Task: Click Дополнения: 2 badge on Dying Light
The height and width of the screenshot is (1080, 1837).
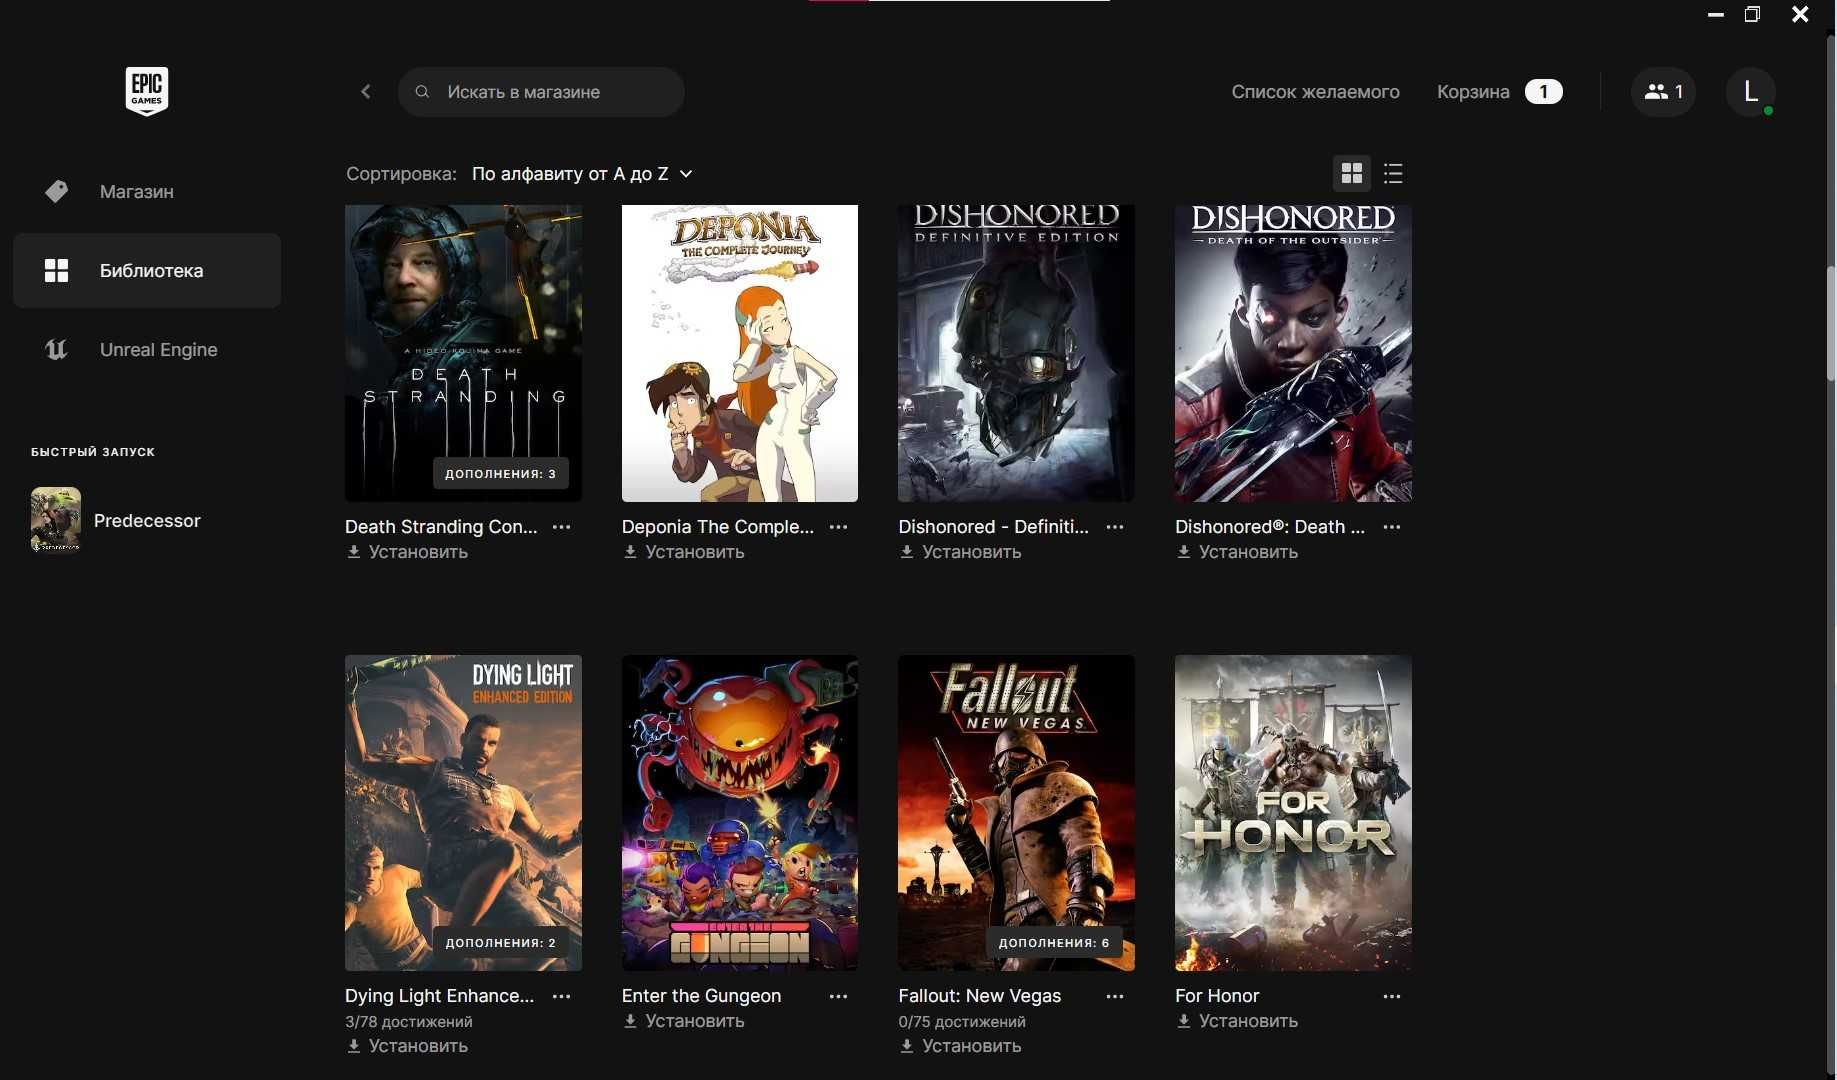Action: tap(500, 943)
